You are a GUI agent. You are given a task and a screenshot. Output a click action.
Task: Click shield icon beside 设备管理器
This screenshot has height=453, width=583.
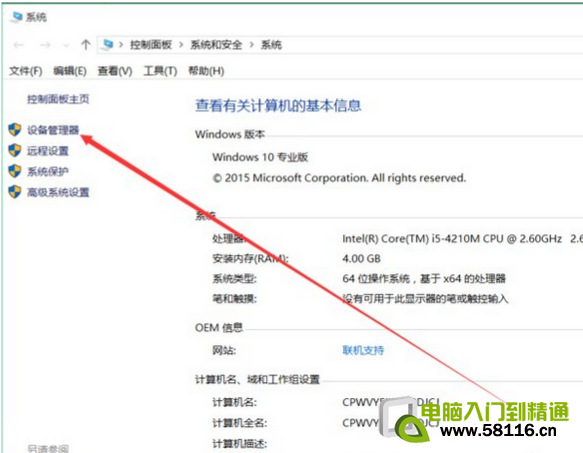point(15,129)
